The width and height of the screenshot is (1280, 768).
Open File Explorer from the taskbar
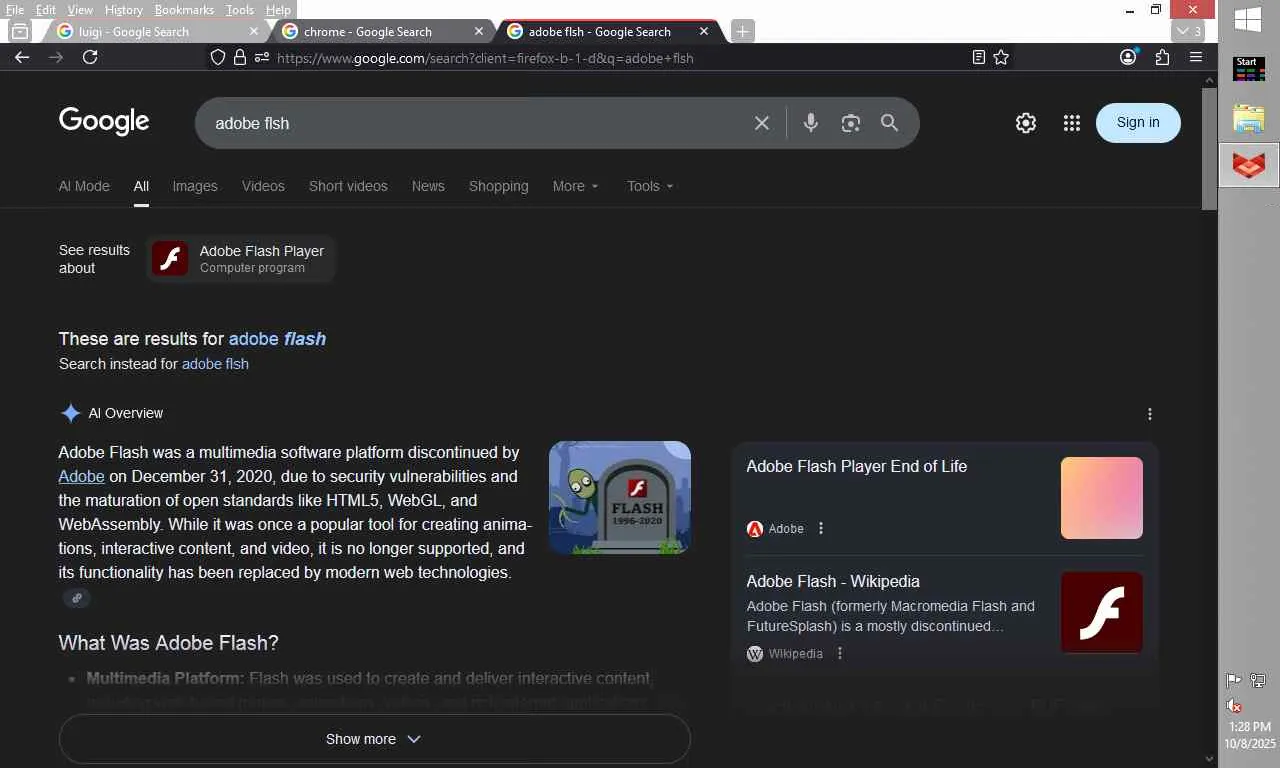[1249, 118]
